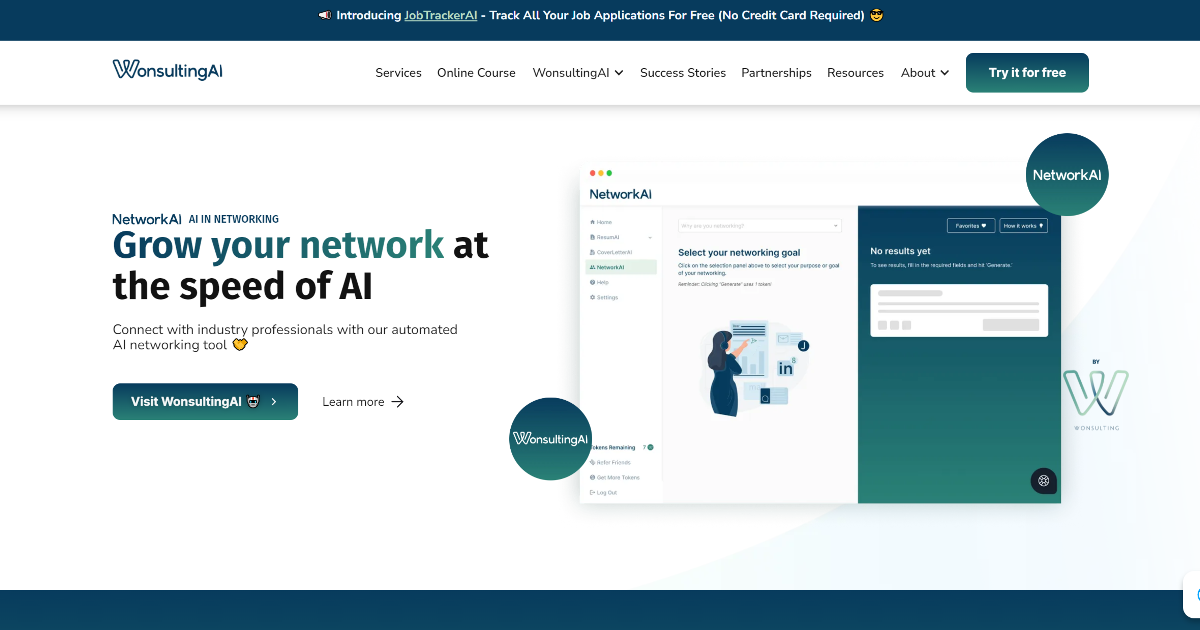Select Partnerships in the navigation bar

coord(776,72)
